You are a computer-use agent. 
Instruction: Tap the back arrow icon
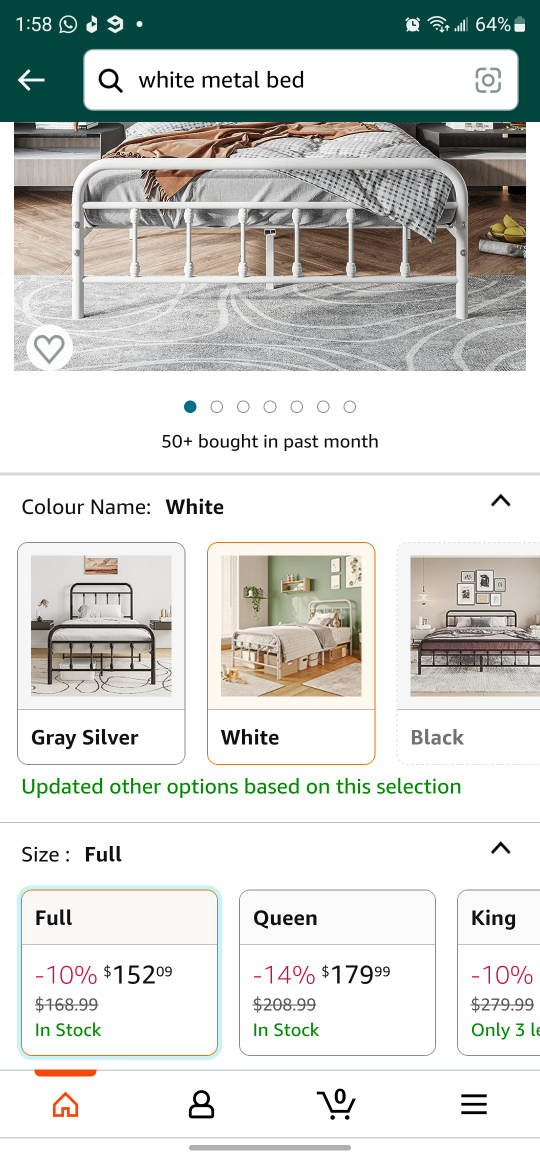31,80
